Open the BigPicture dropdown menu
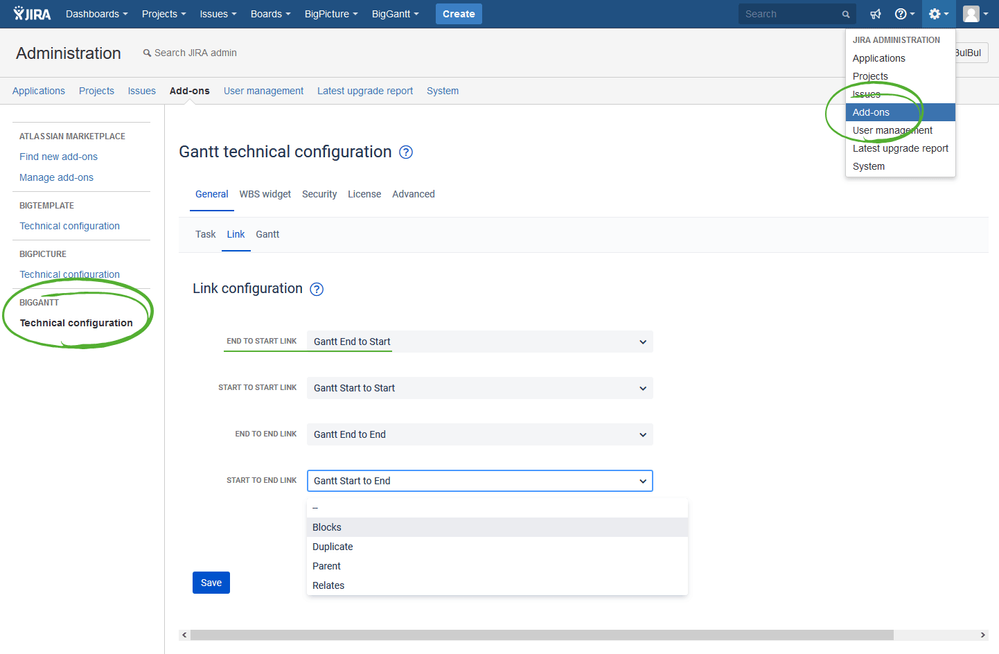Viewport: 999px width, 654px height. coord(331,14)
